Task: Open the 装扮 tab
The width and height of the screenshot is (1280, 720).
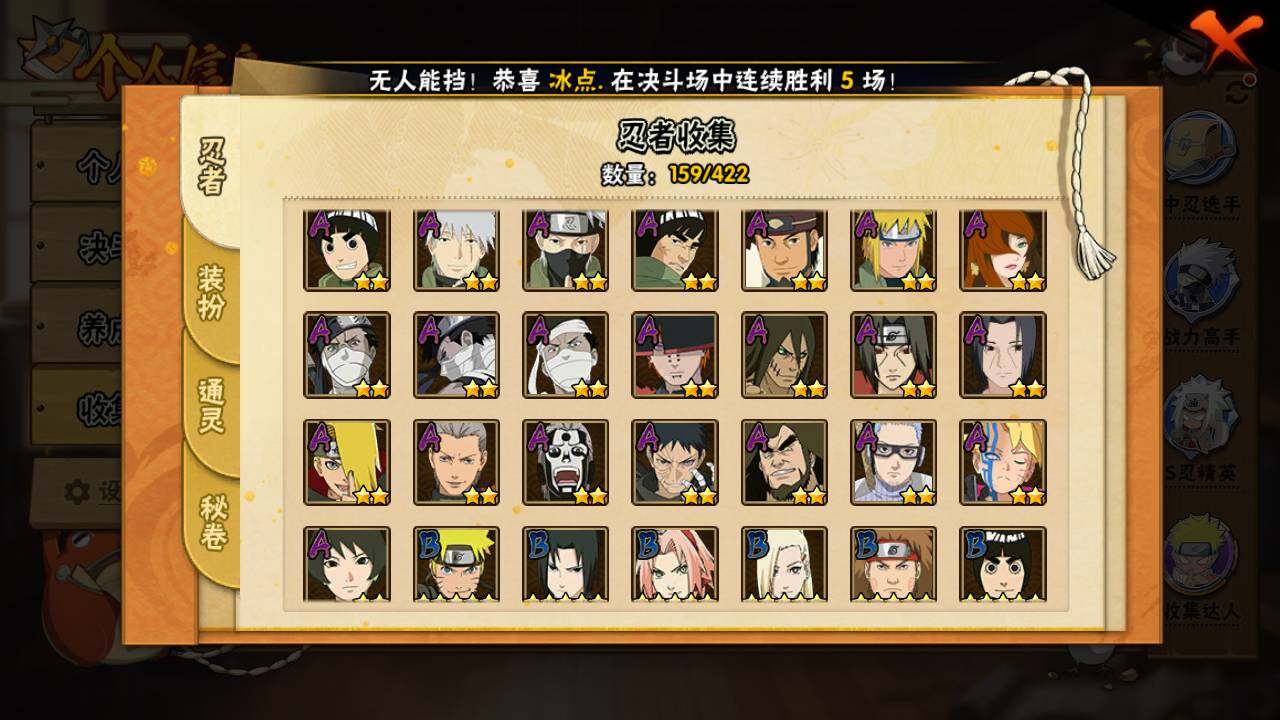Action: coord(212,292)
